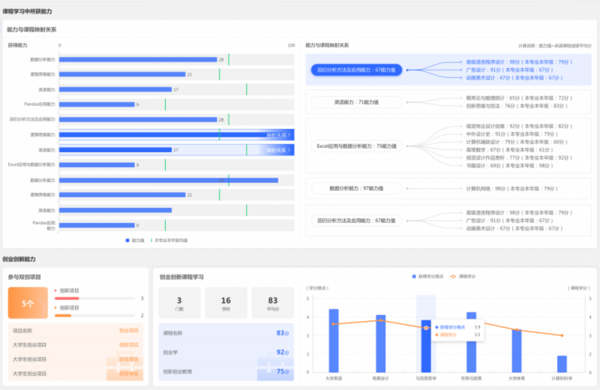
Task: Click the highlighted dark bar beside the tooltip
Action: 426,346
